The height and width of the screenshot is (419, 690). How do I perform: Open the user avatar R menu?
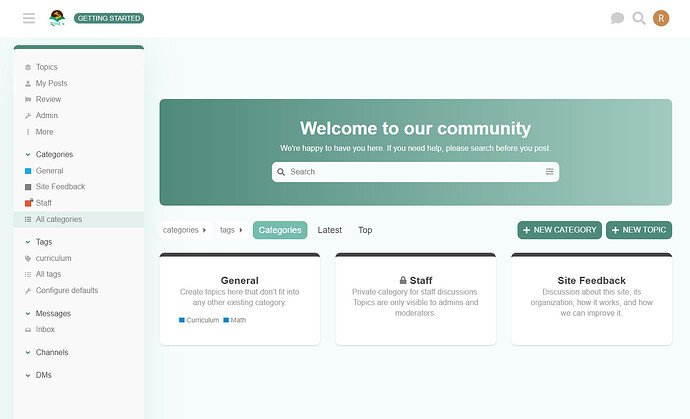tap(661, 18)
